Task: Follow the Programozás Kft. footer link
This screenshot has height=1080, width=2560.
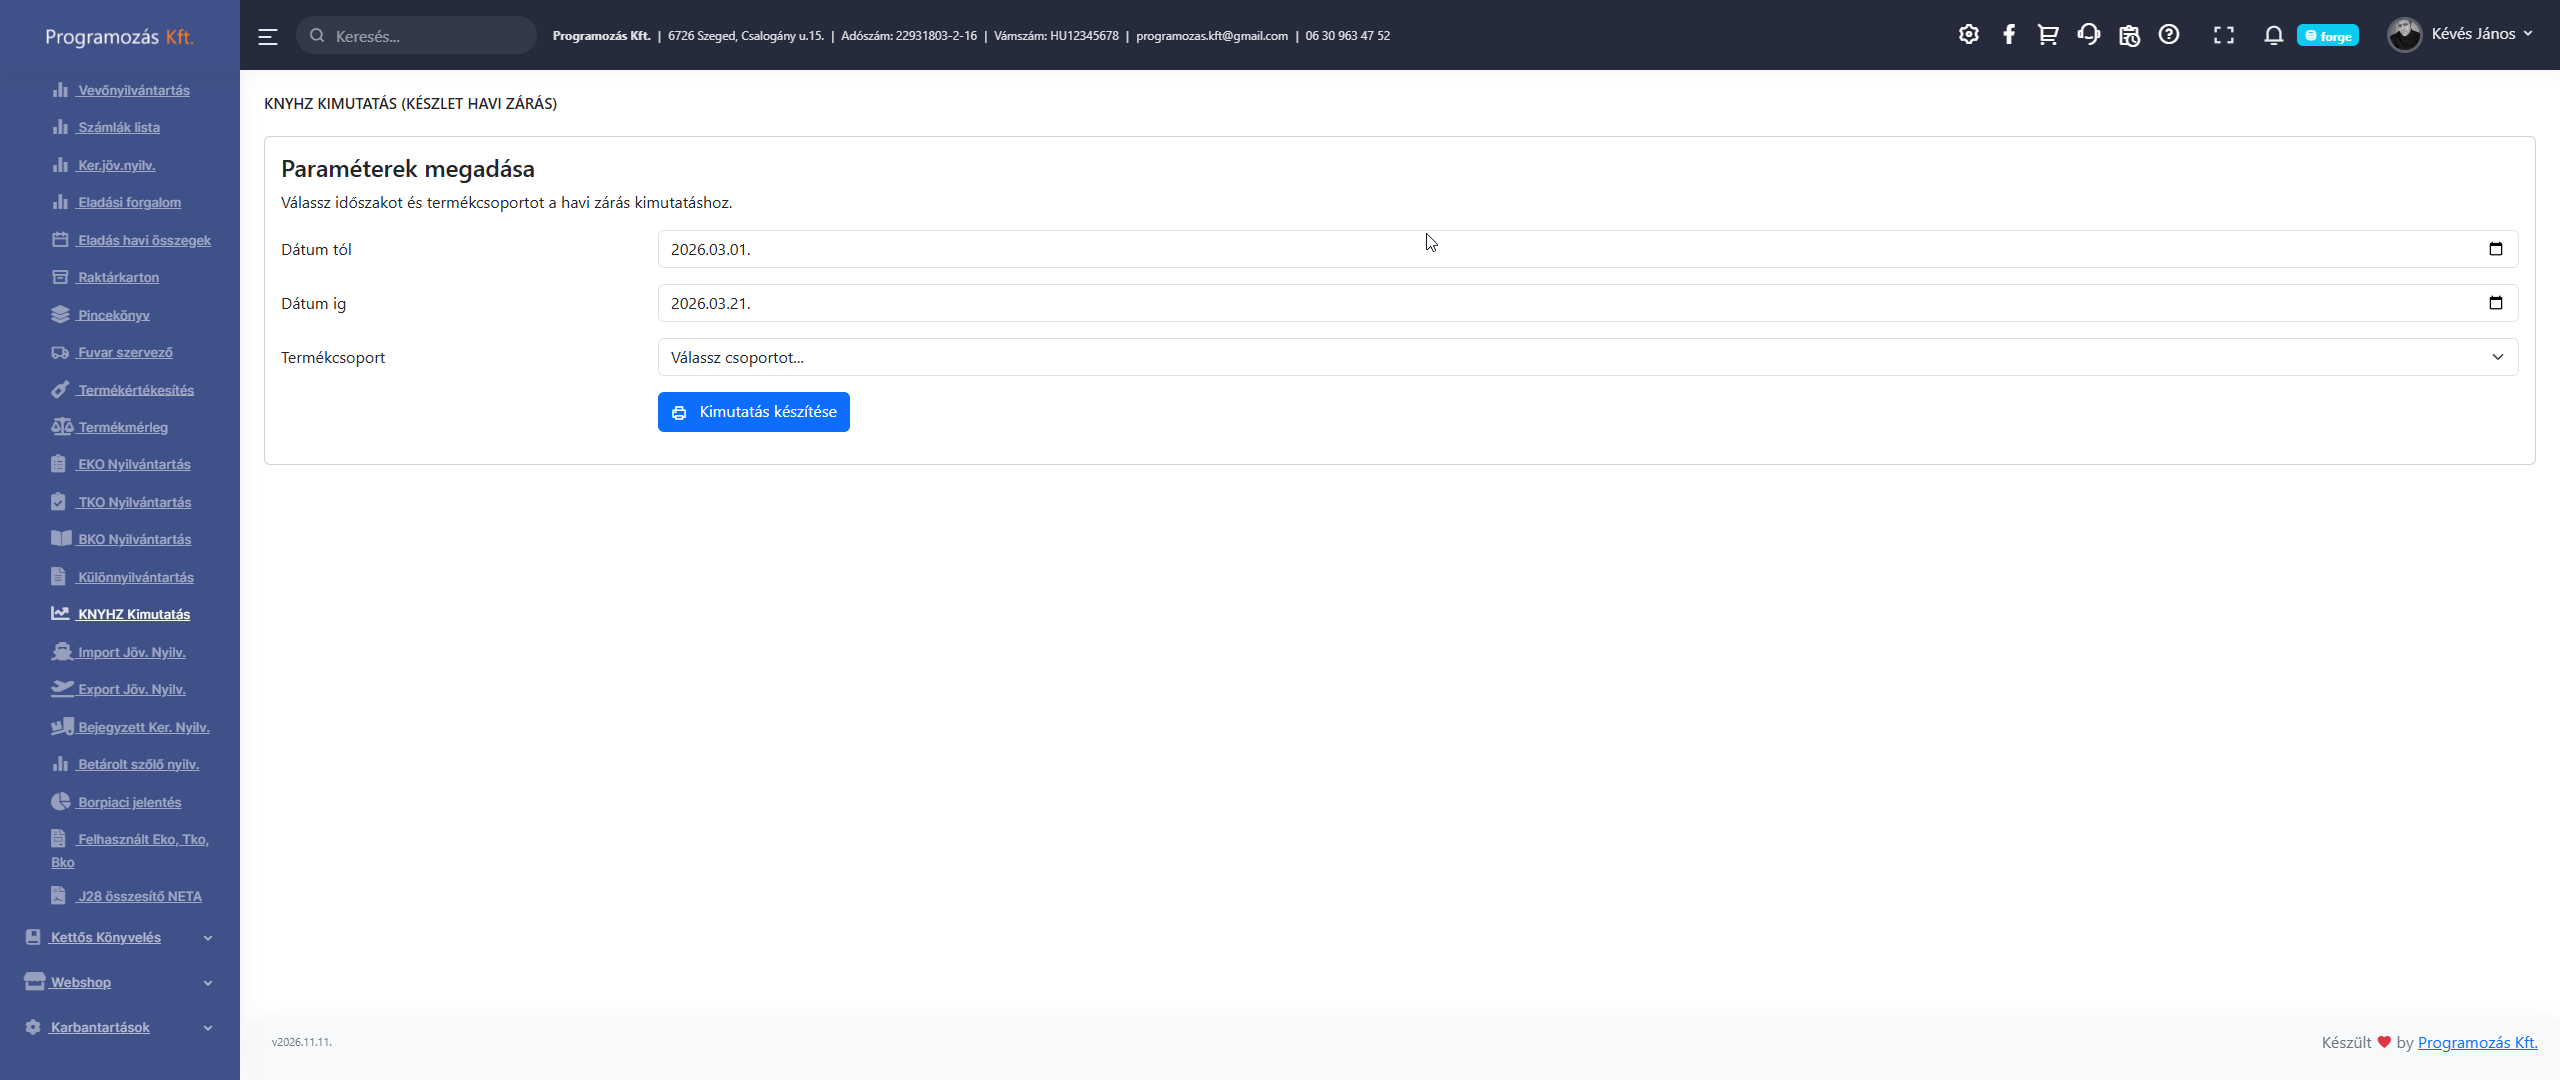Action: [x=2477, y=1042]
